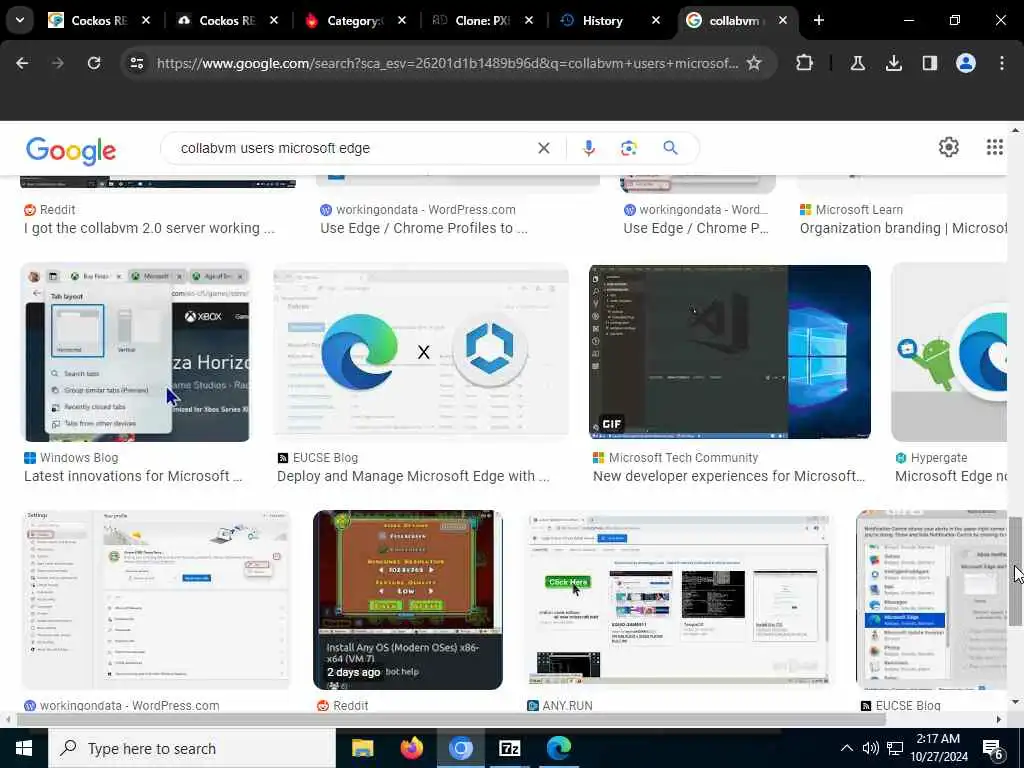Click the taskbar 'Type here to search' box
This screenshot has height=768, width=1024.
coord(191,748)
